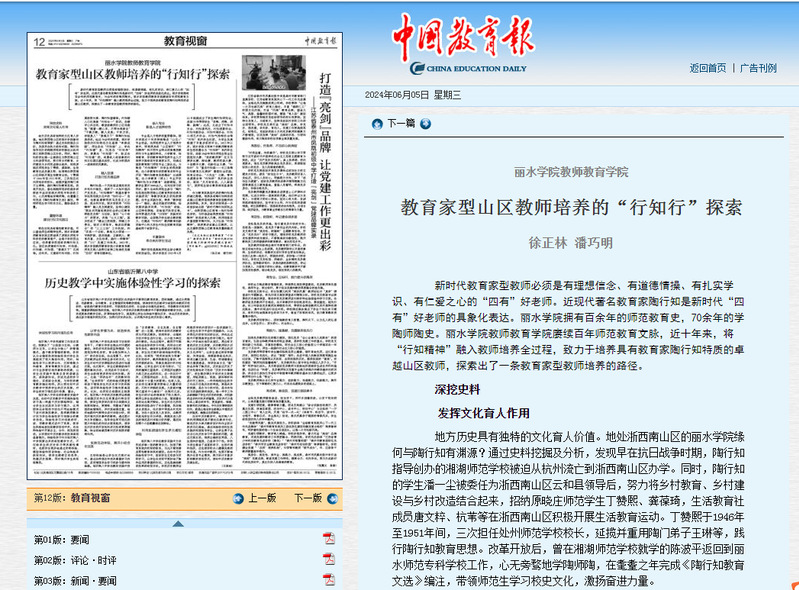Click the China Education Daily logo
Image resolution: width=799 pixels, height=590 pixels.
click(x=463, y=44)
